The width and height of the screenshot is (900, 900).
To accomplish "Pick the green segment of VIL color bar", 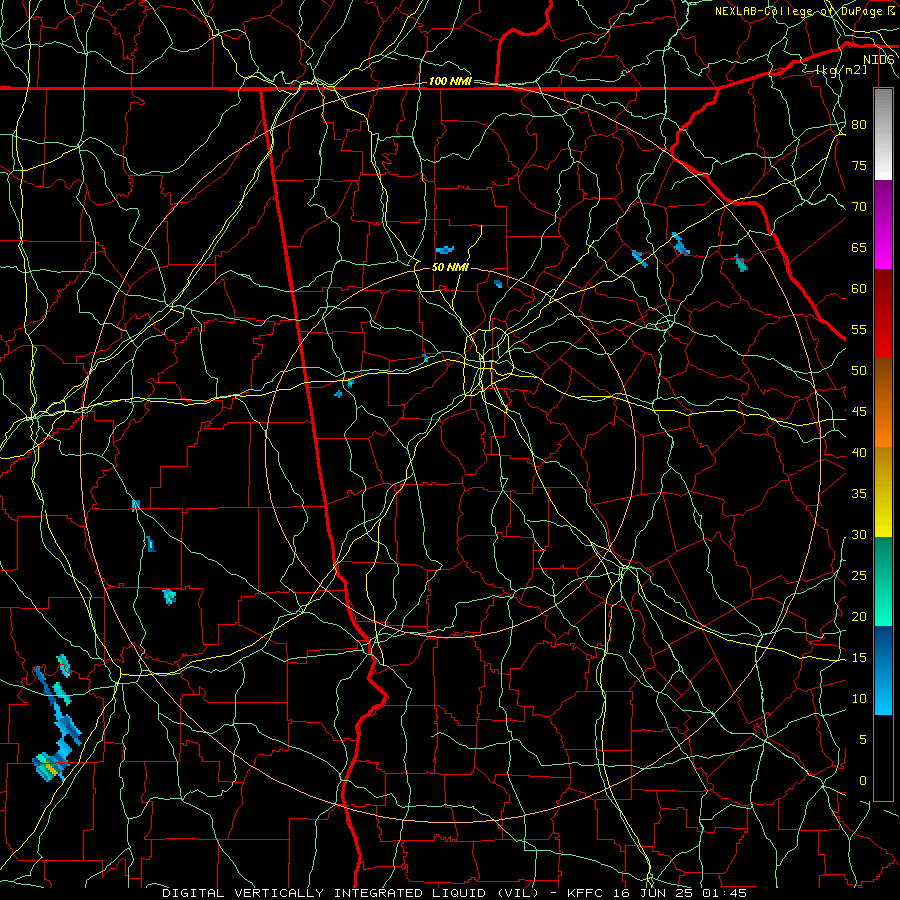I will (883, 581).
